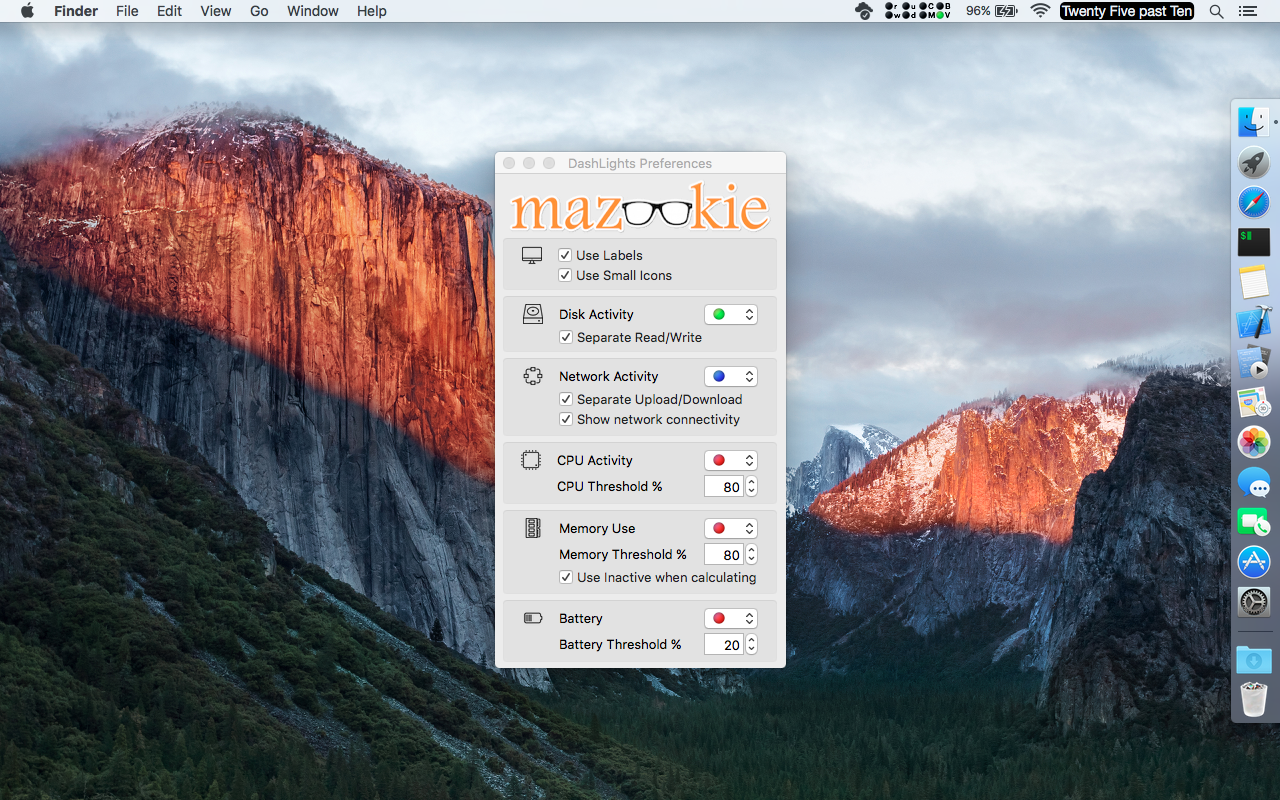Open the Network Activity blue color popup

tap(731, 376)
